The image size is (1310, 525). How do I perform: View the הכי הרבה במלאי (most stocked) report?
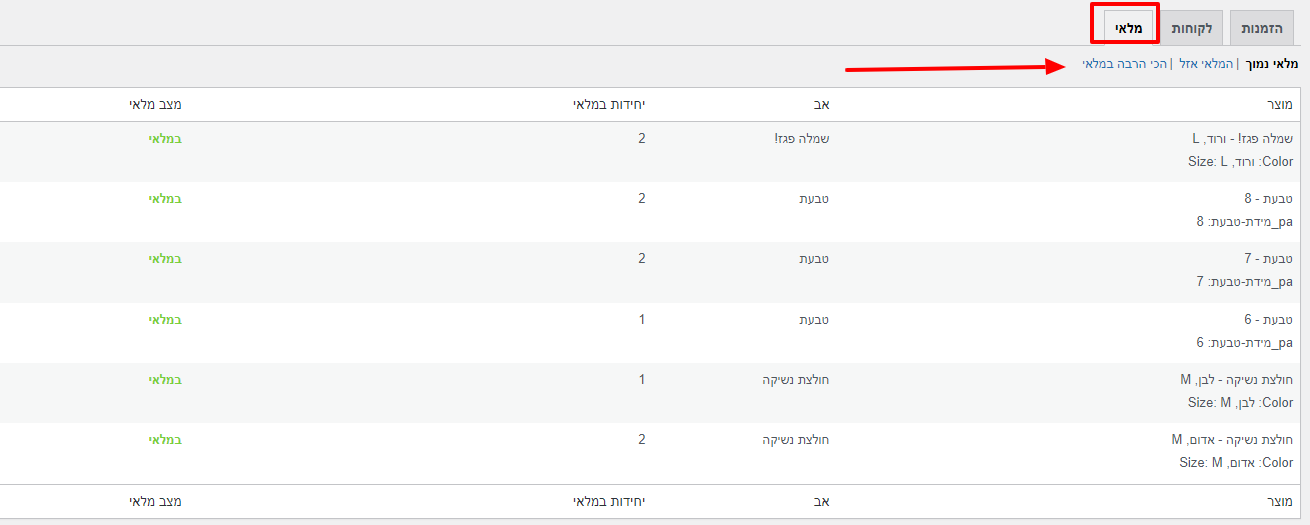[1125, 65]
